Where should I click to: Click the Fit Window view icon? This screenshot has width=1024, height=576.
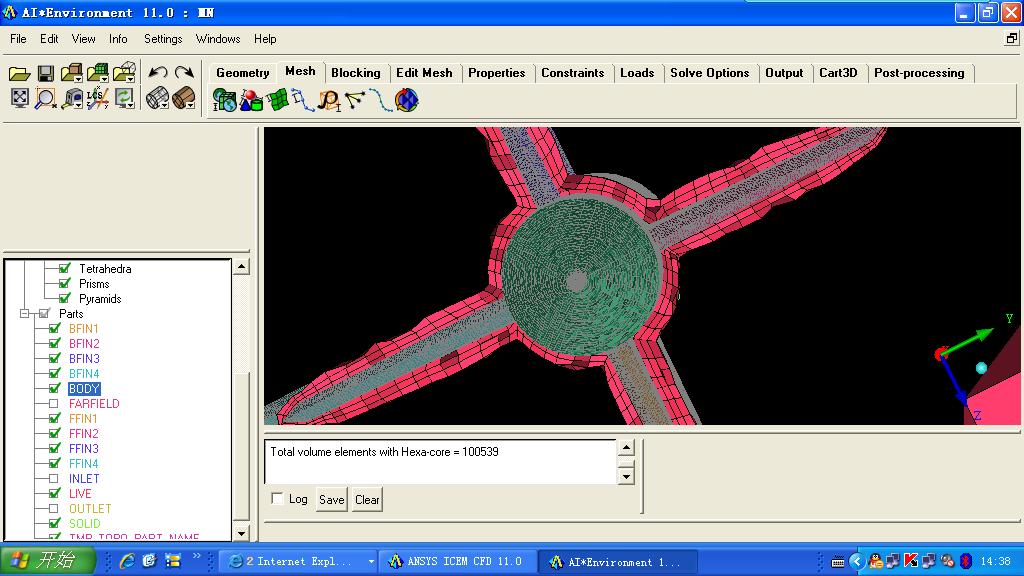[x=19, y=98]
